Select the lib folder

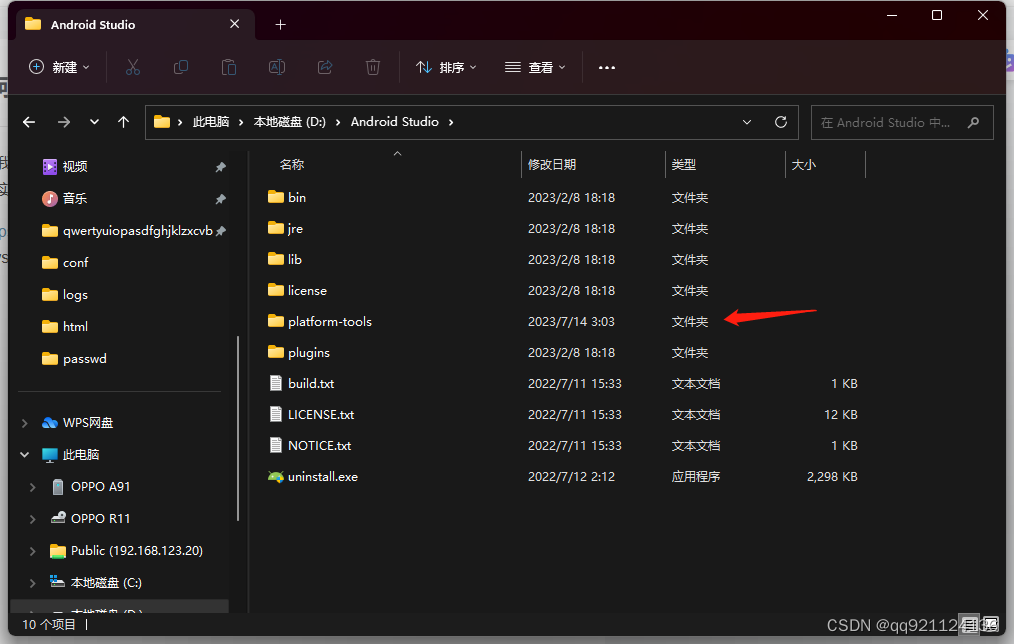coord(295,259)
